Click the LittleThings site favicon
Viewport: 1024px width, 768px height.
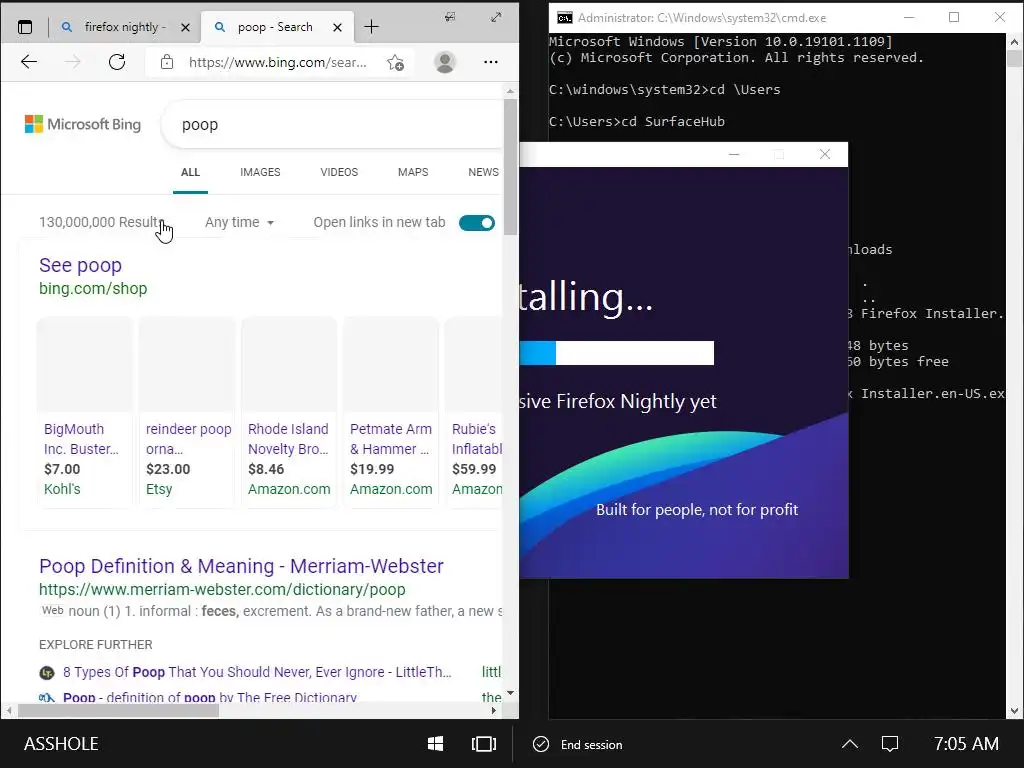coord(47,673)
